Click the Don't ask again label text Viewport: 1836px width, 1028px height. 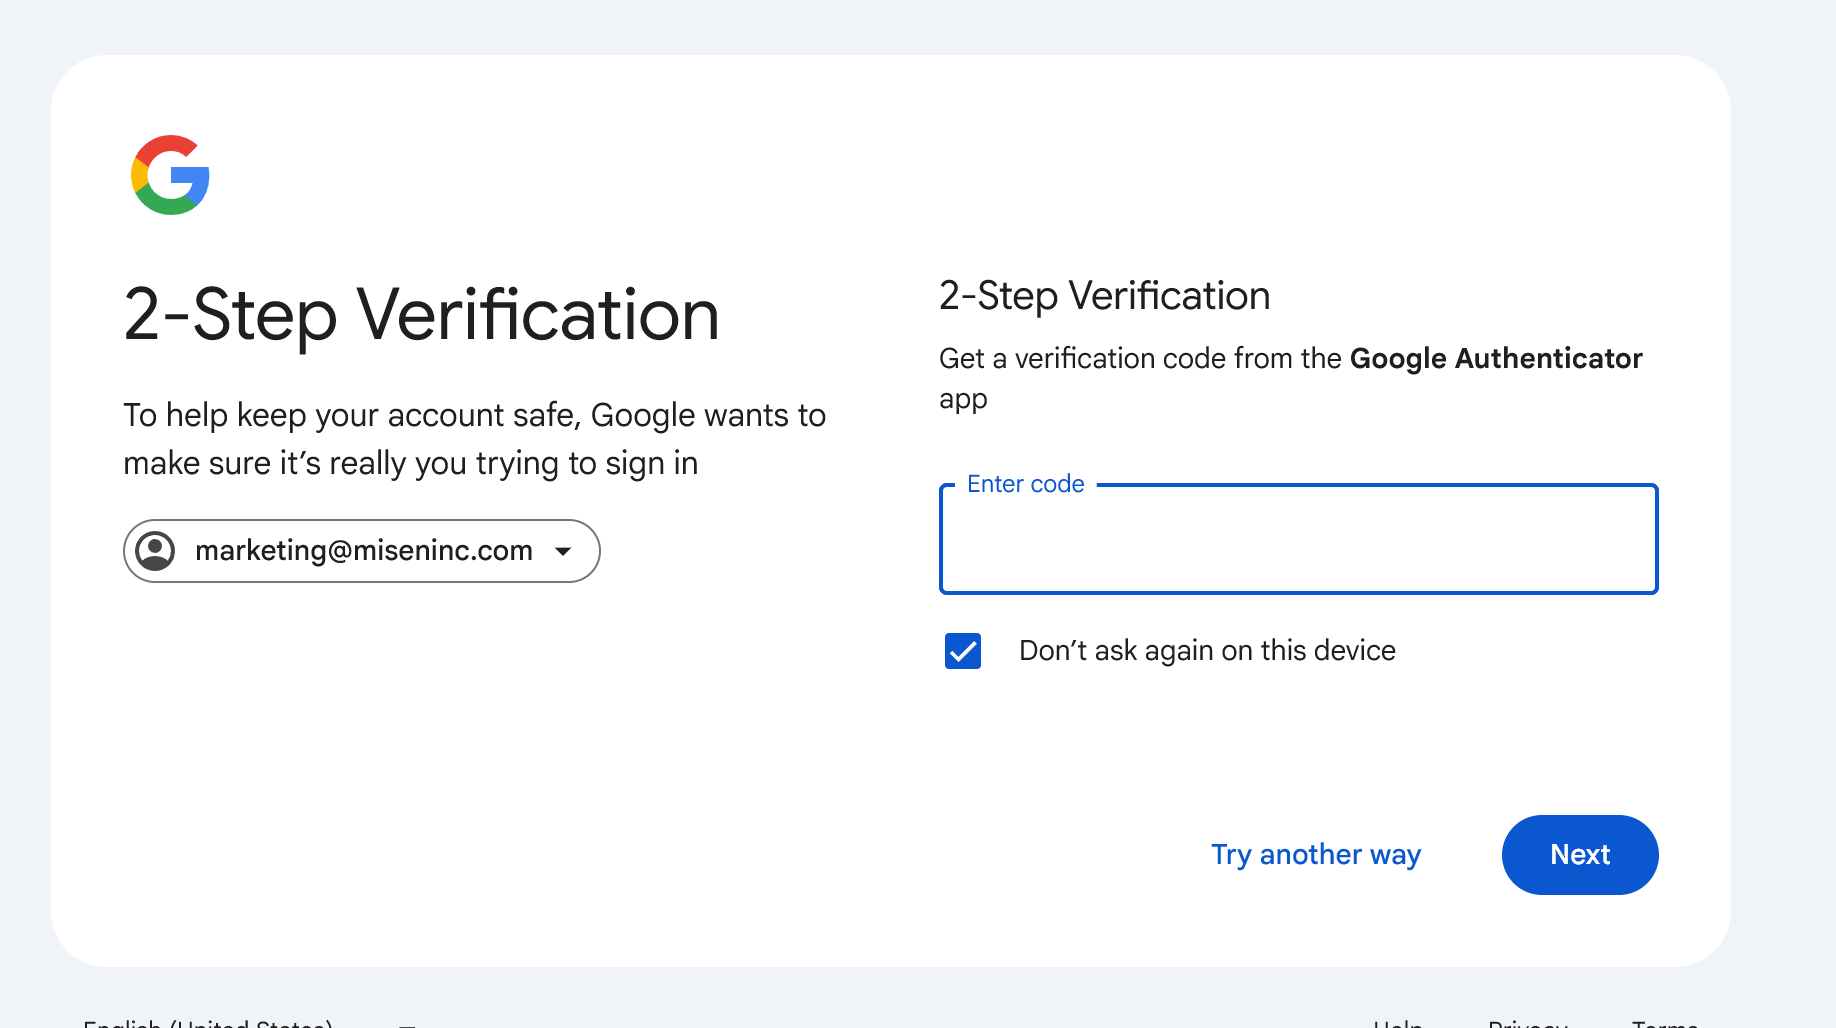[x=1207, y=651]
